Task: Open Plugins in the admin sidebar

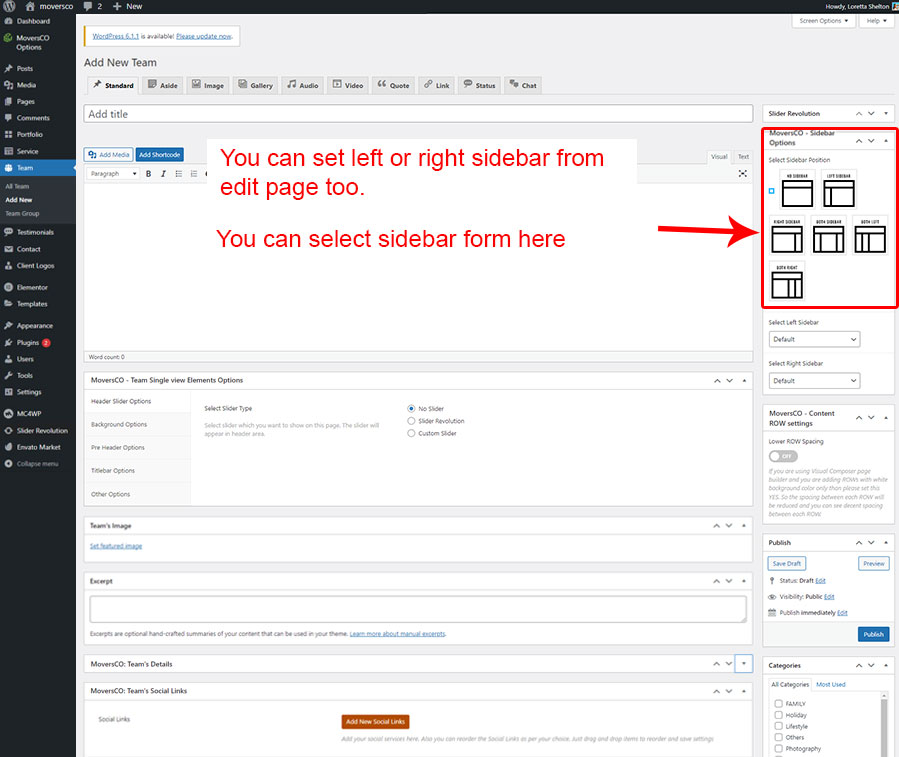Action: [28, 342]
